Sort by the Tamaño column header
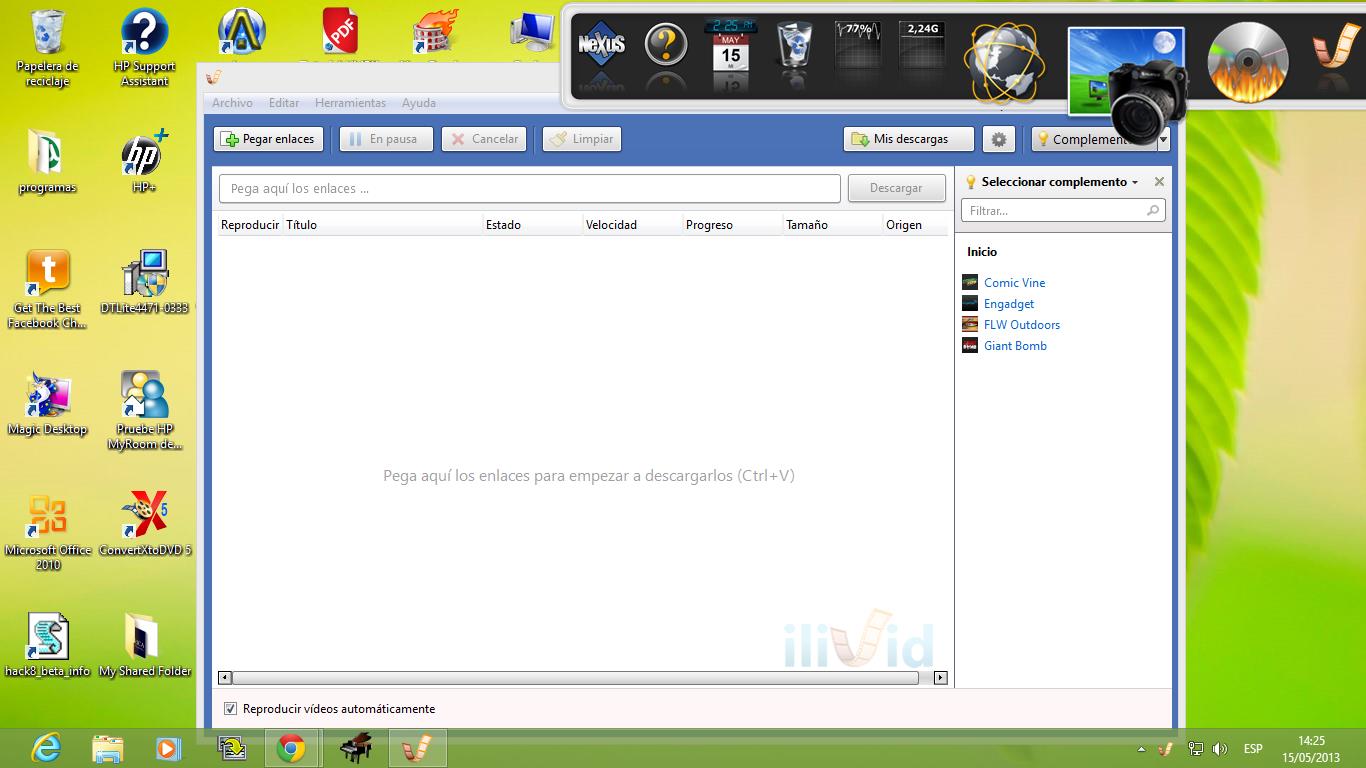This screenshot has height=768, width=1366. [x=833, y=225]
